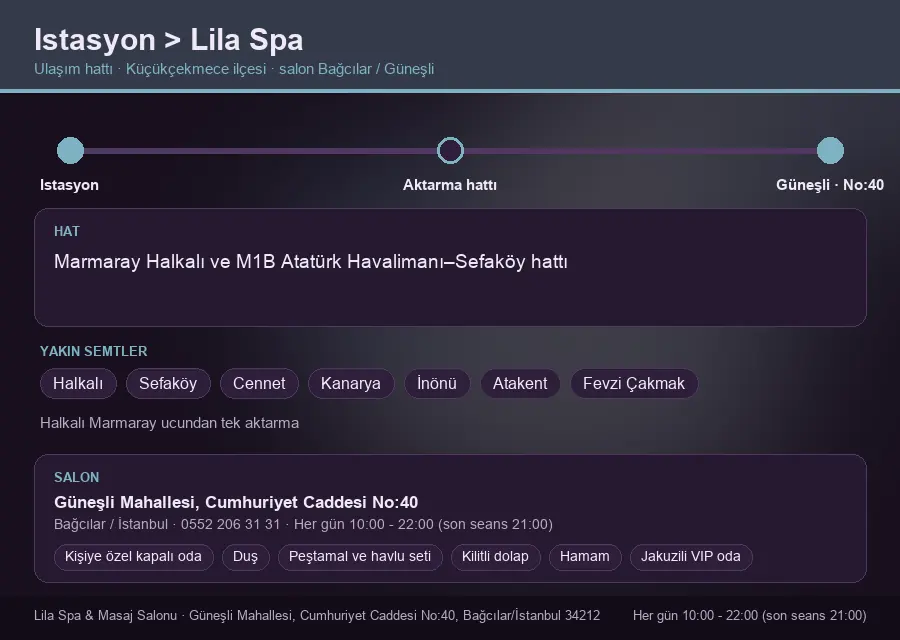
Task: Select the Peştamal ve havlu seti tag
Action: pyautogui.click(x=360, y=557)
